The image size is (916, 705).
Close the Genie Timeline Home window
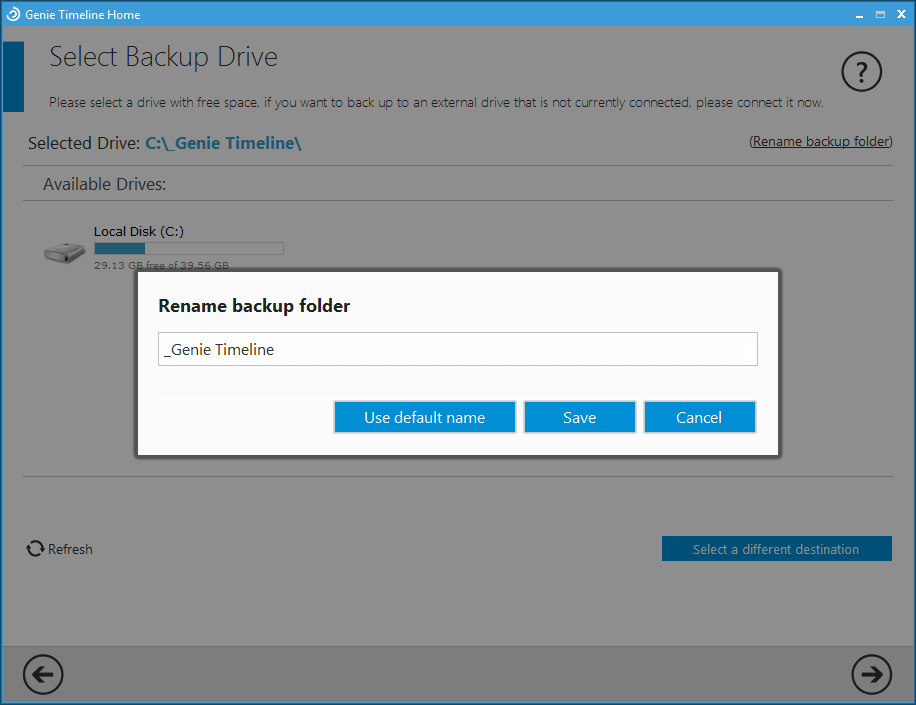pyautogui.click(x=901, y=14)
